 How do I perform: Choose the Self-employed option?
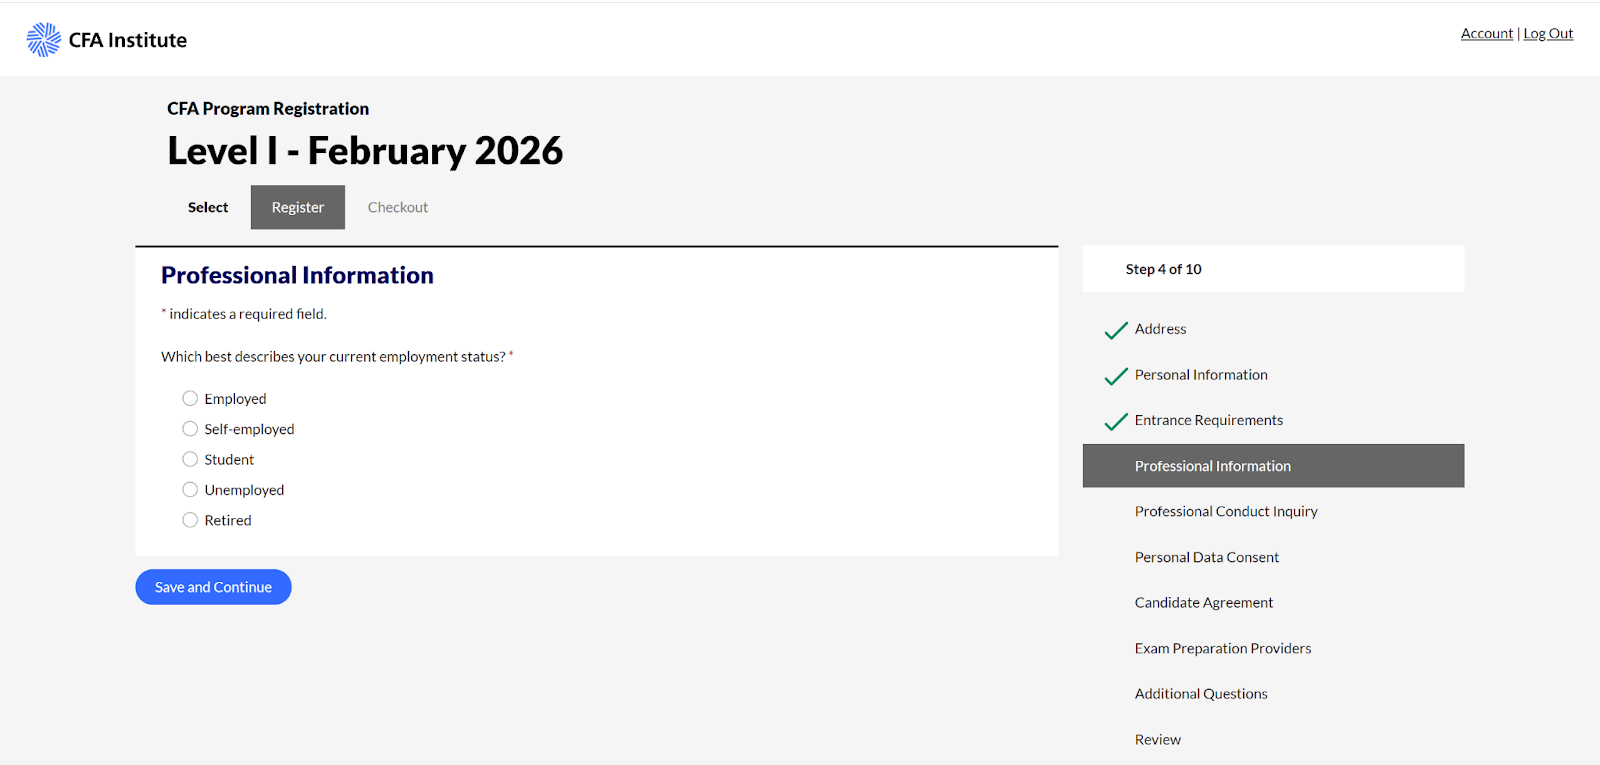(x=190, y=429)
